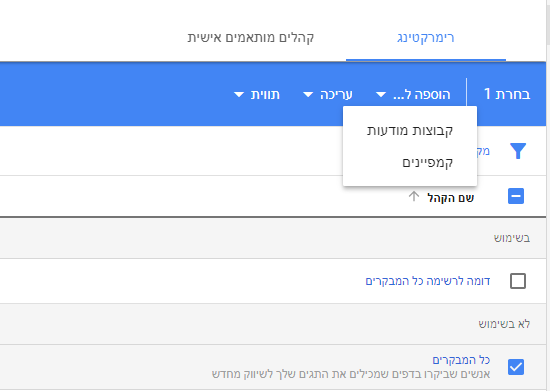This screenshot has height=391, width=550.
Task: Click the לא בשימוש group header row
Action: (273, 324)
